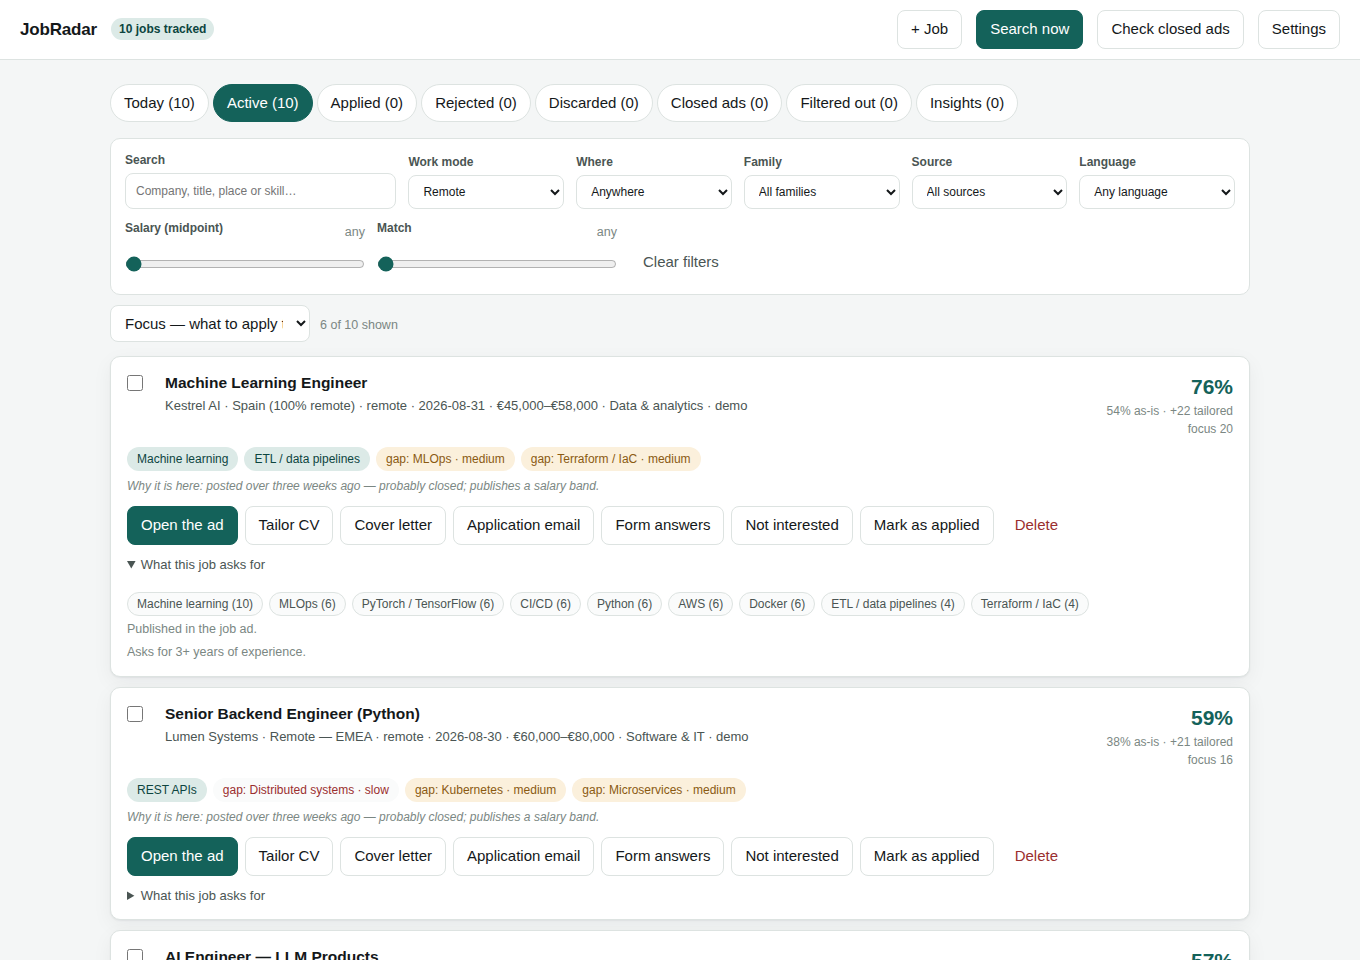Open Form answers for Senior Backend Engineer

(x=663, y=856)
